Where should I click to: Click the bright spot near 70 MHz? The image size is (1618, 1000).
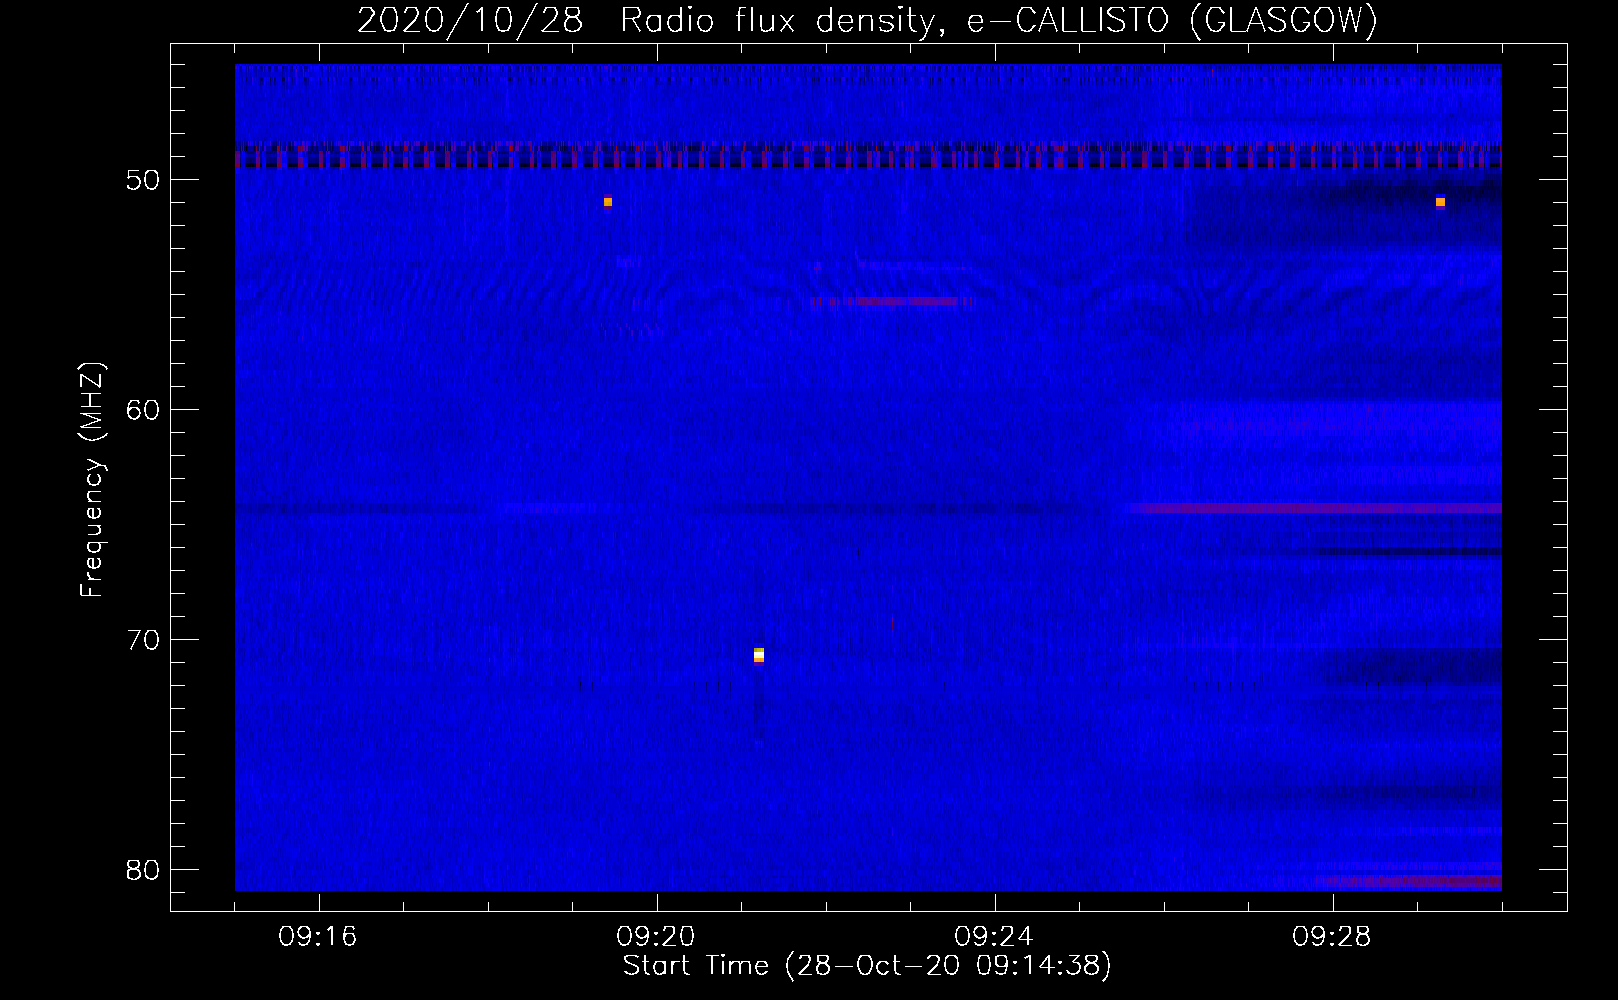759,655
